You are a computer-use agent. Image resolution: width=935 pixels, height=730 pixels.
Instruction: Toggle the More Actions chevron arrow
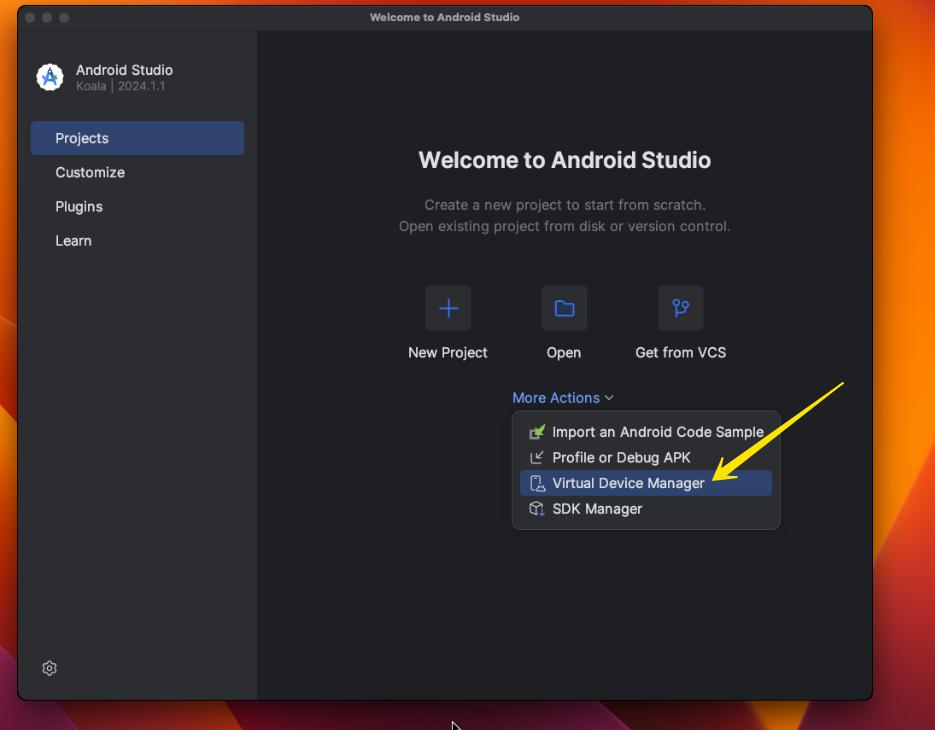click(609, 398)
